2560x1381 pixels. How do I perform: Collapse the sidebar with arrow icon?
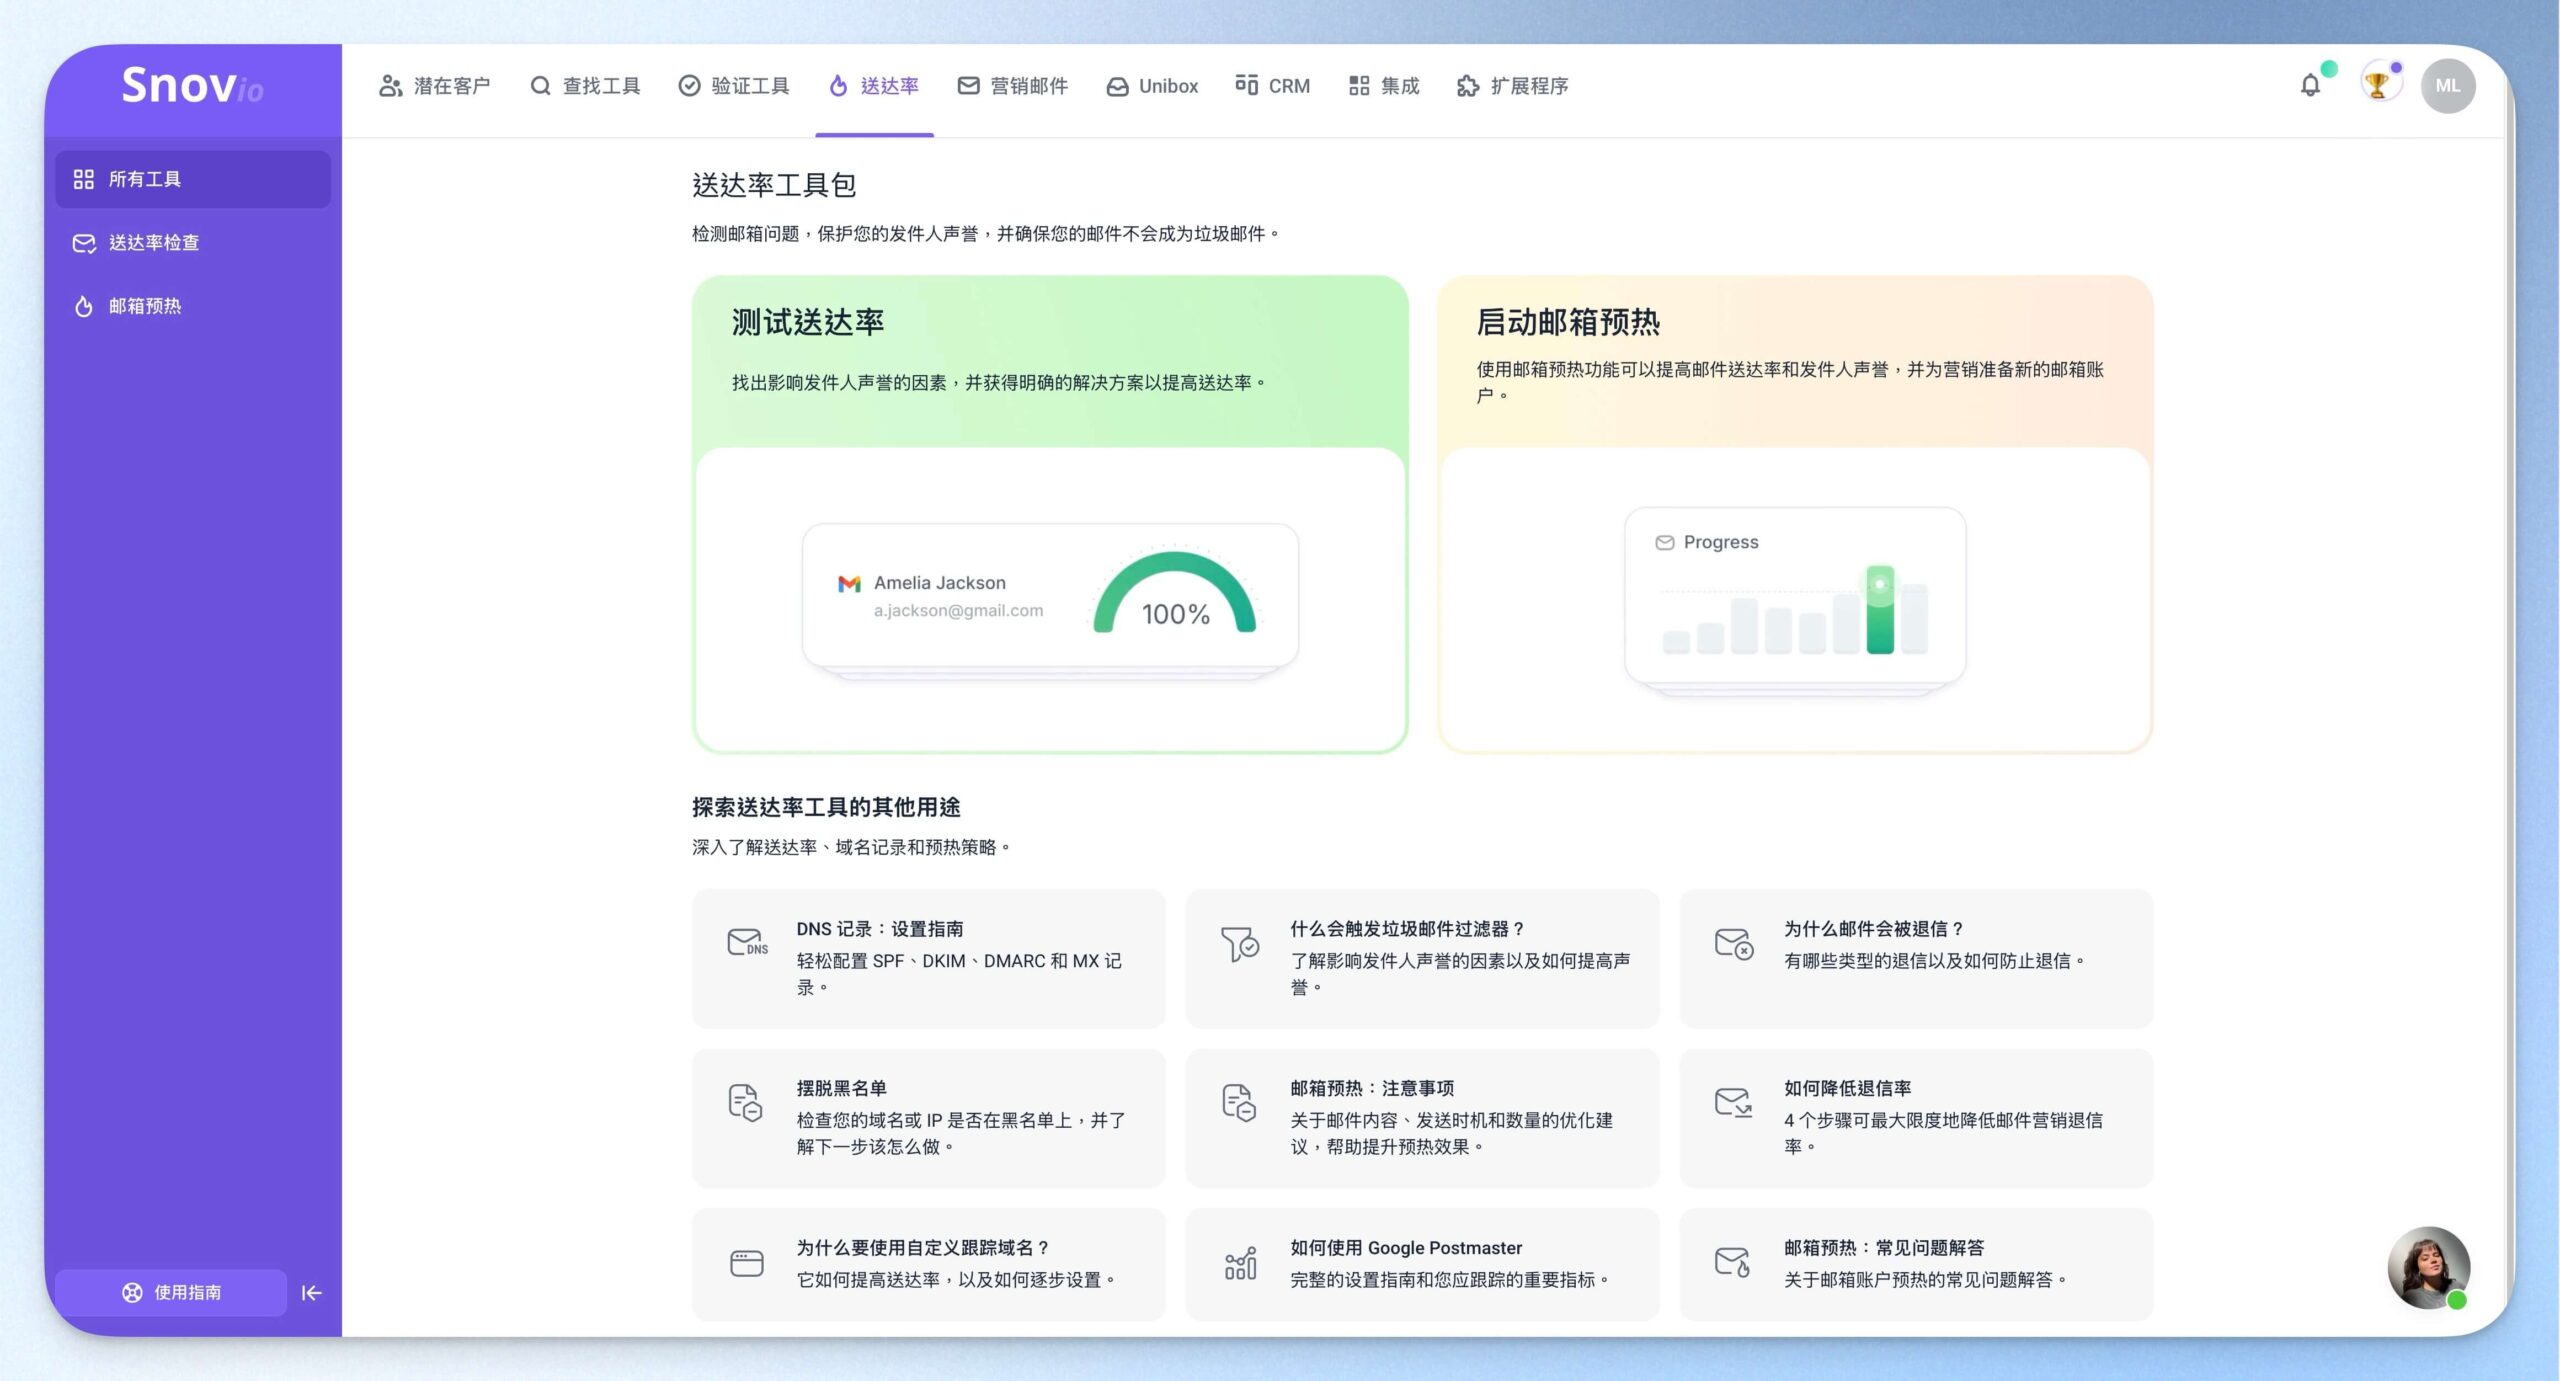pos(311,1293)
